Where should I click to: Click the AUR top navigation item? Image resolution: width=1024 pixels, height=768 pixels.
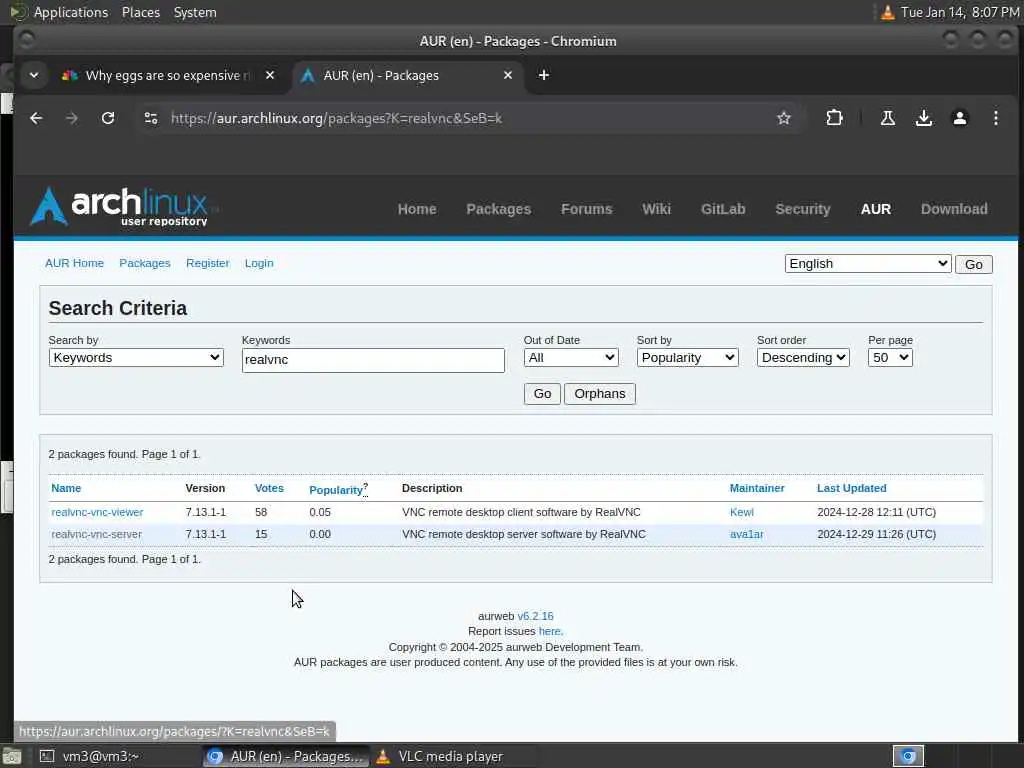875,209
